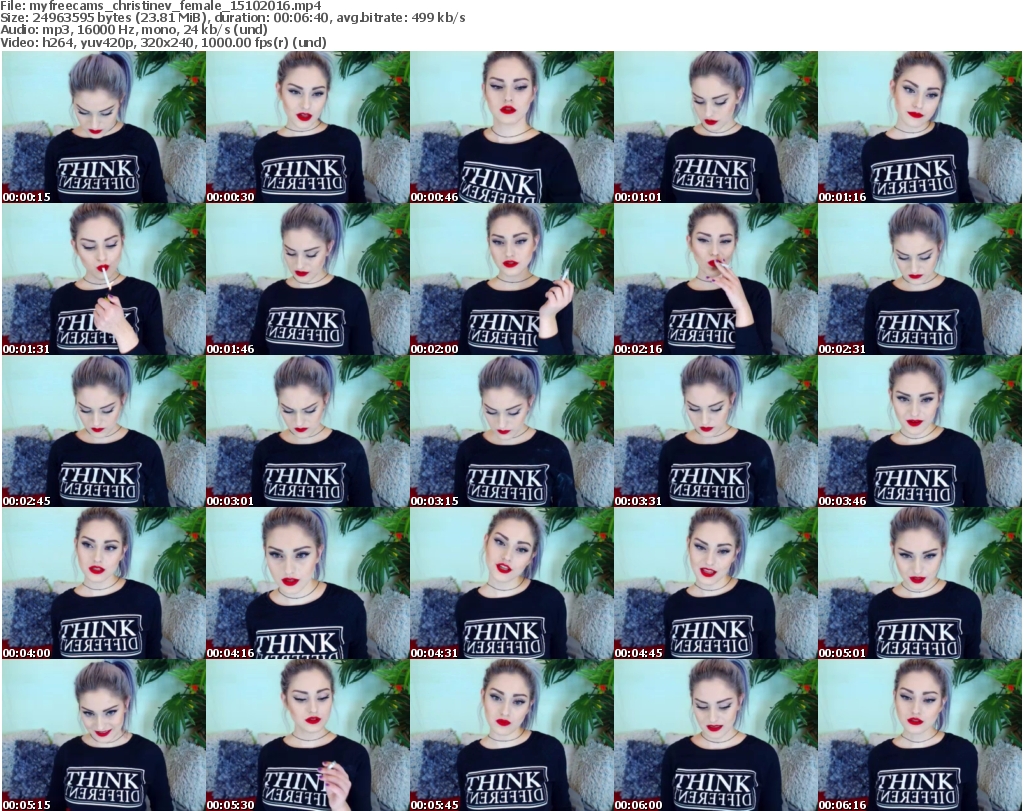
Task: Click the thumbnail marked 00:02:16
Action: click(x=715, y=279)
